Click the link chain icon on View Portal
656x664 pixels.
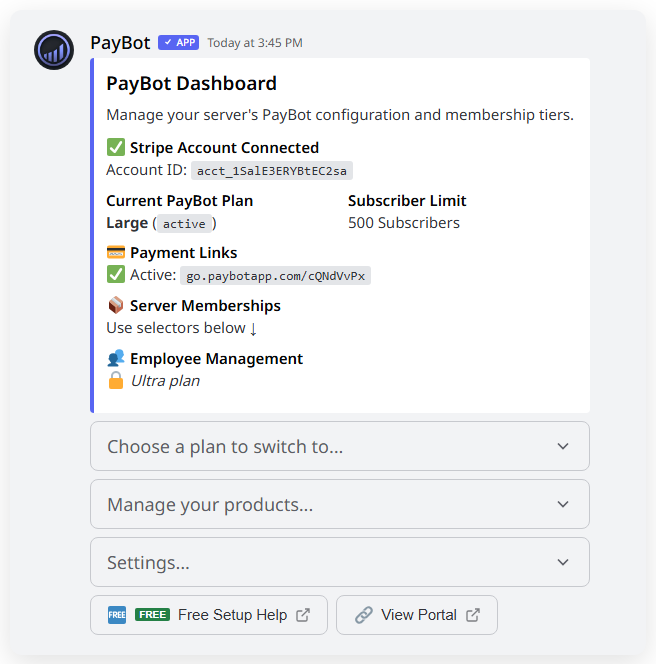point(364,615)
